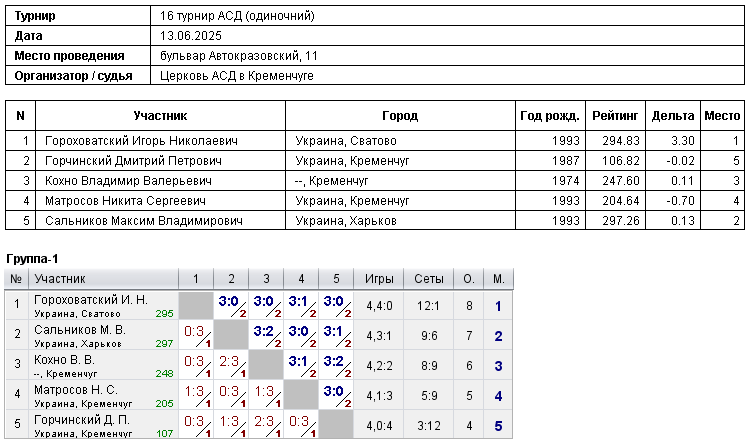Click delta value 3.30
Screen dimensions: 750x444
[x=683, y=141]
